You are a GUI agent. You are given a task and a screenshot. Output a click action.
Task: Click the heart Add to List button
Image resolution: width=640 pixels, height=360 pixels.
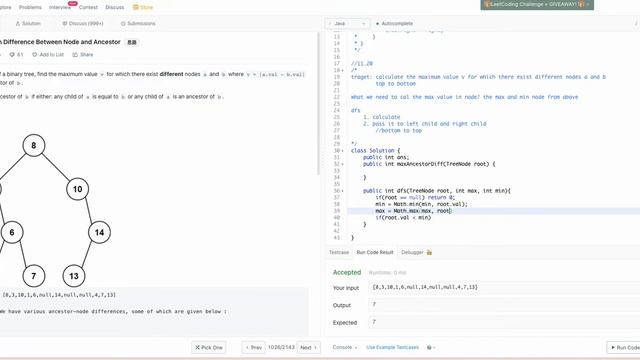pos(48,55)
